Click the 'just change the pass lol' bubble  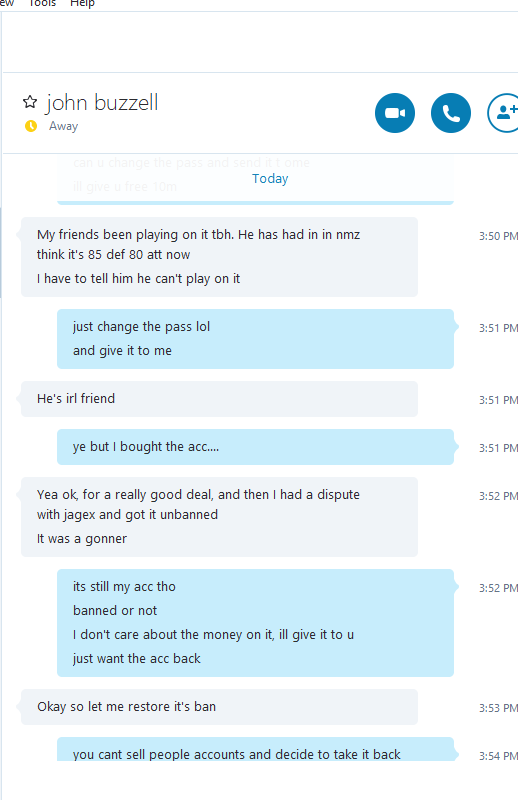[255, 339]
